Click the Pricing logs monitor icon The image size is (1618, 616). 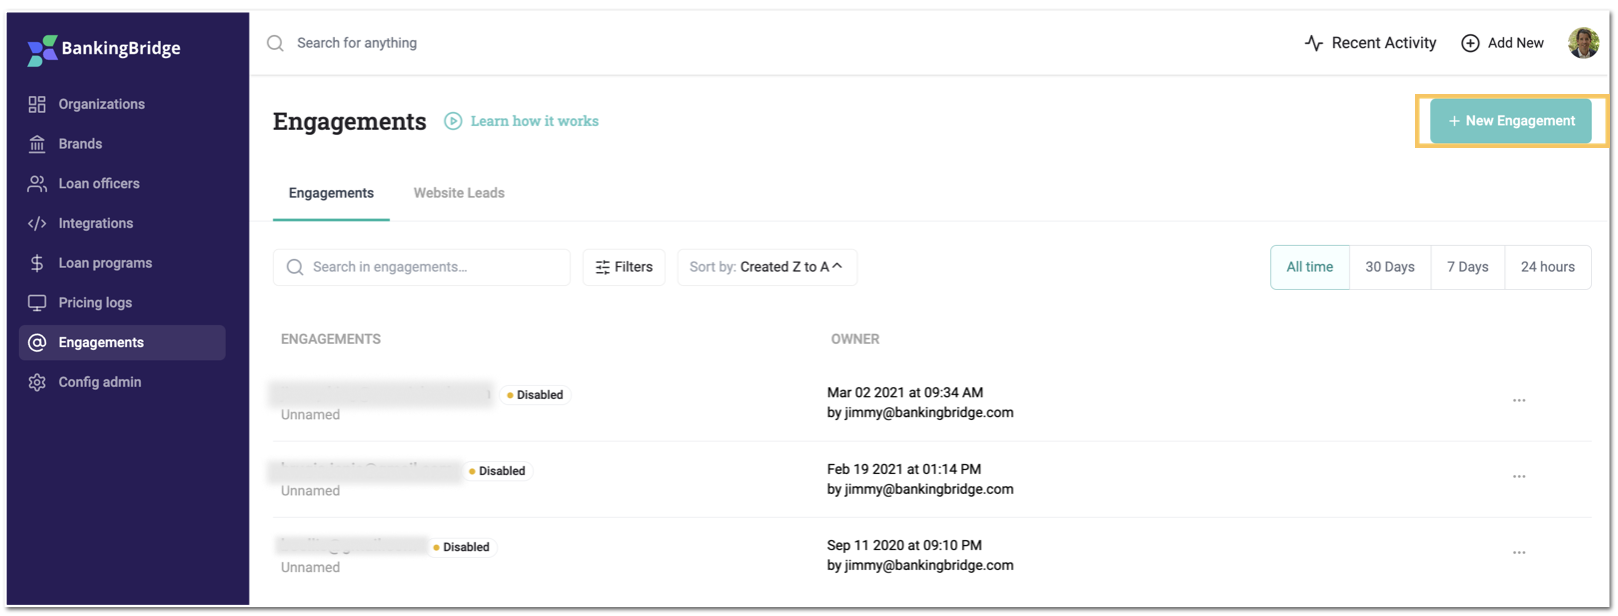tap(37, 303)
